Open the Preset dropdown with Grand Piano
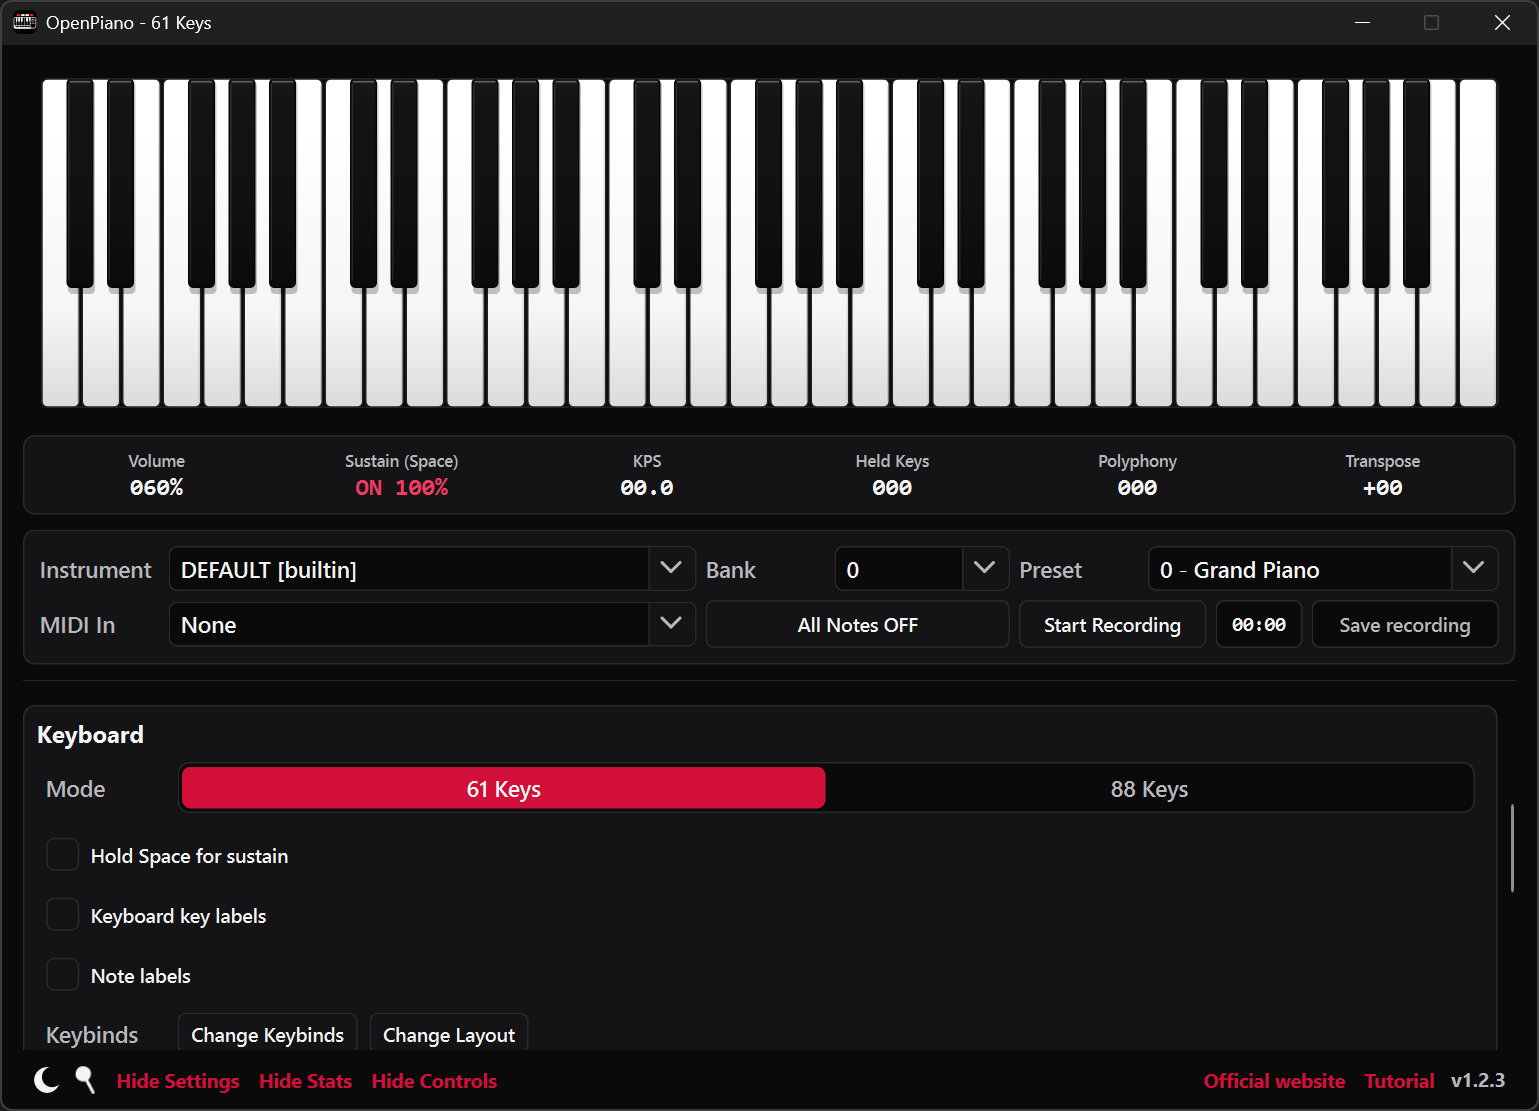 (x=1323, y=569)
